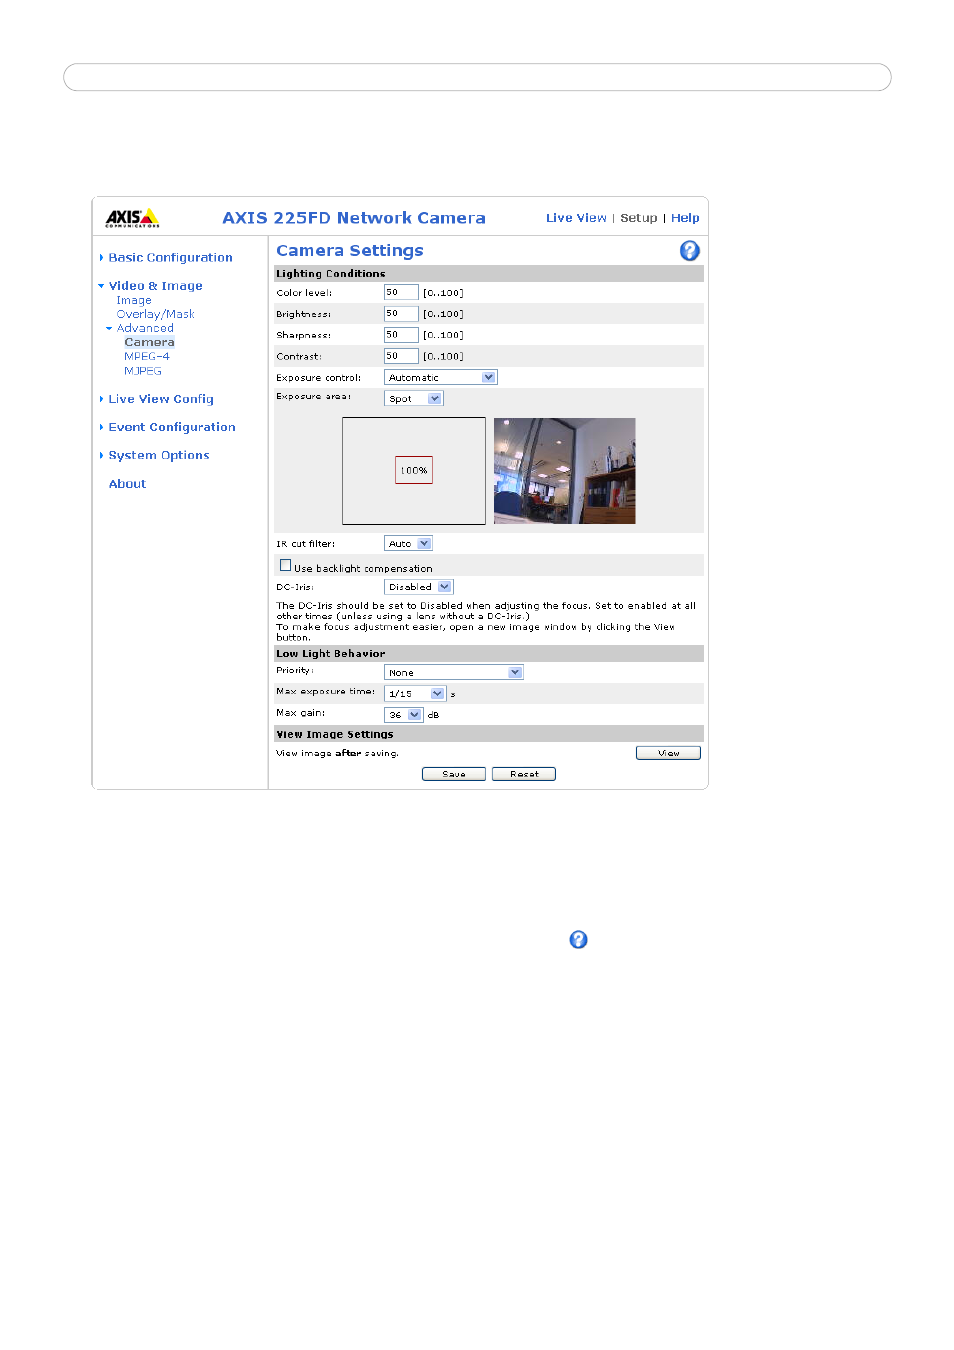Click the empty top search bar
This screenshot has height=1350, width=954.
[x=477, y=77]
